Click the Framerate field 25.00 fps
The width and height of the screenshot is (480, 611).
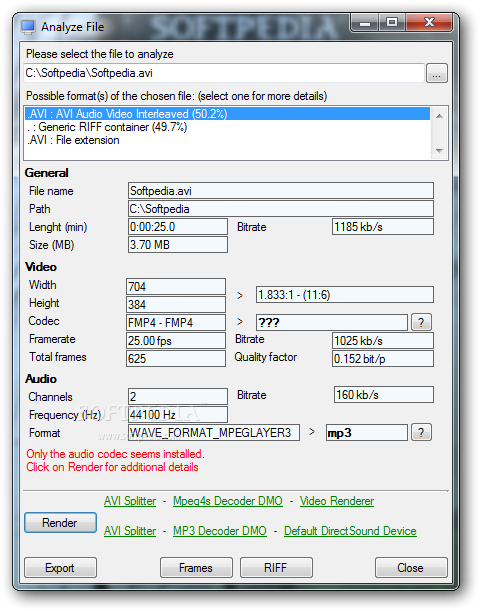176,341
